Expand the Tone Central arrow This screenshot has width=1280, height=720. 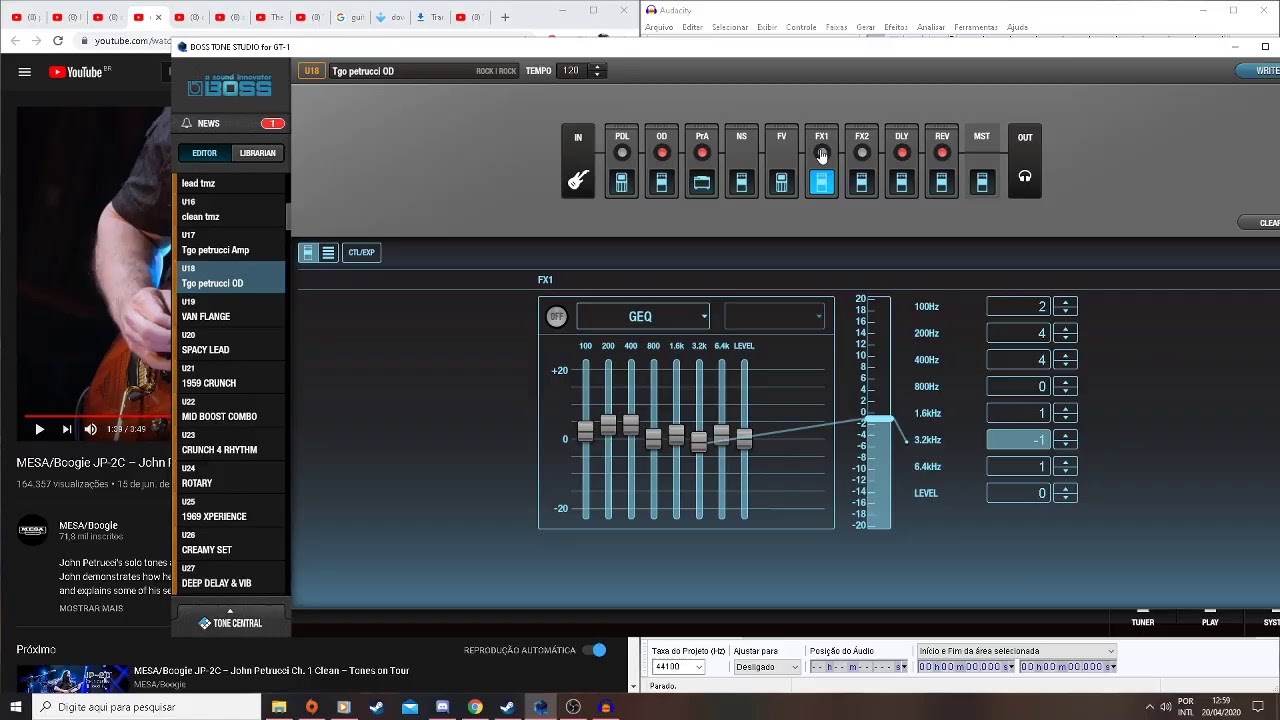coord(230,611)
